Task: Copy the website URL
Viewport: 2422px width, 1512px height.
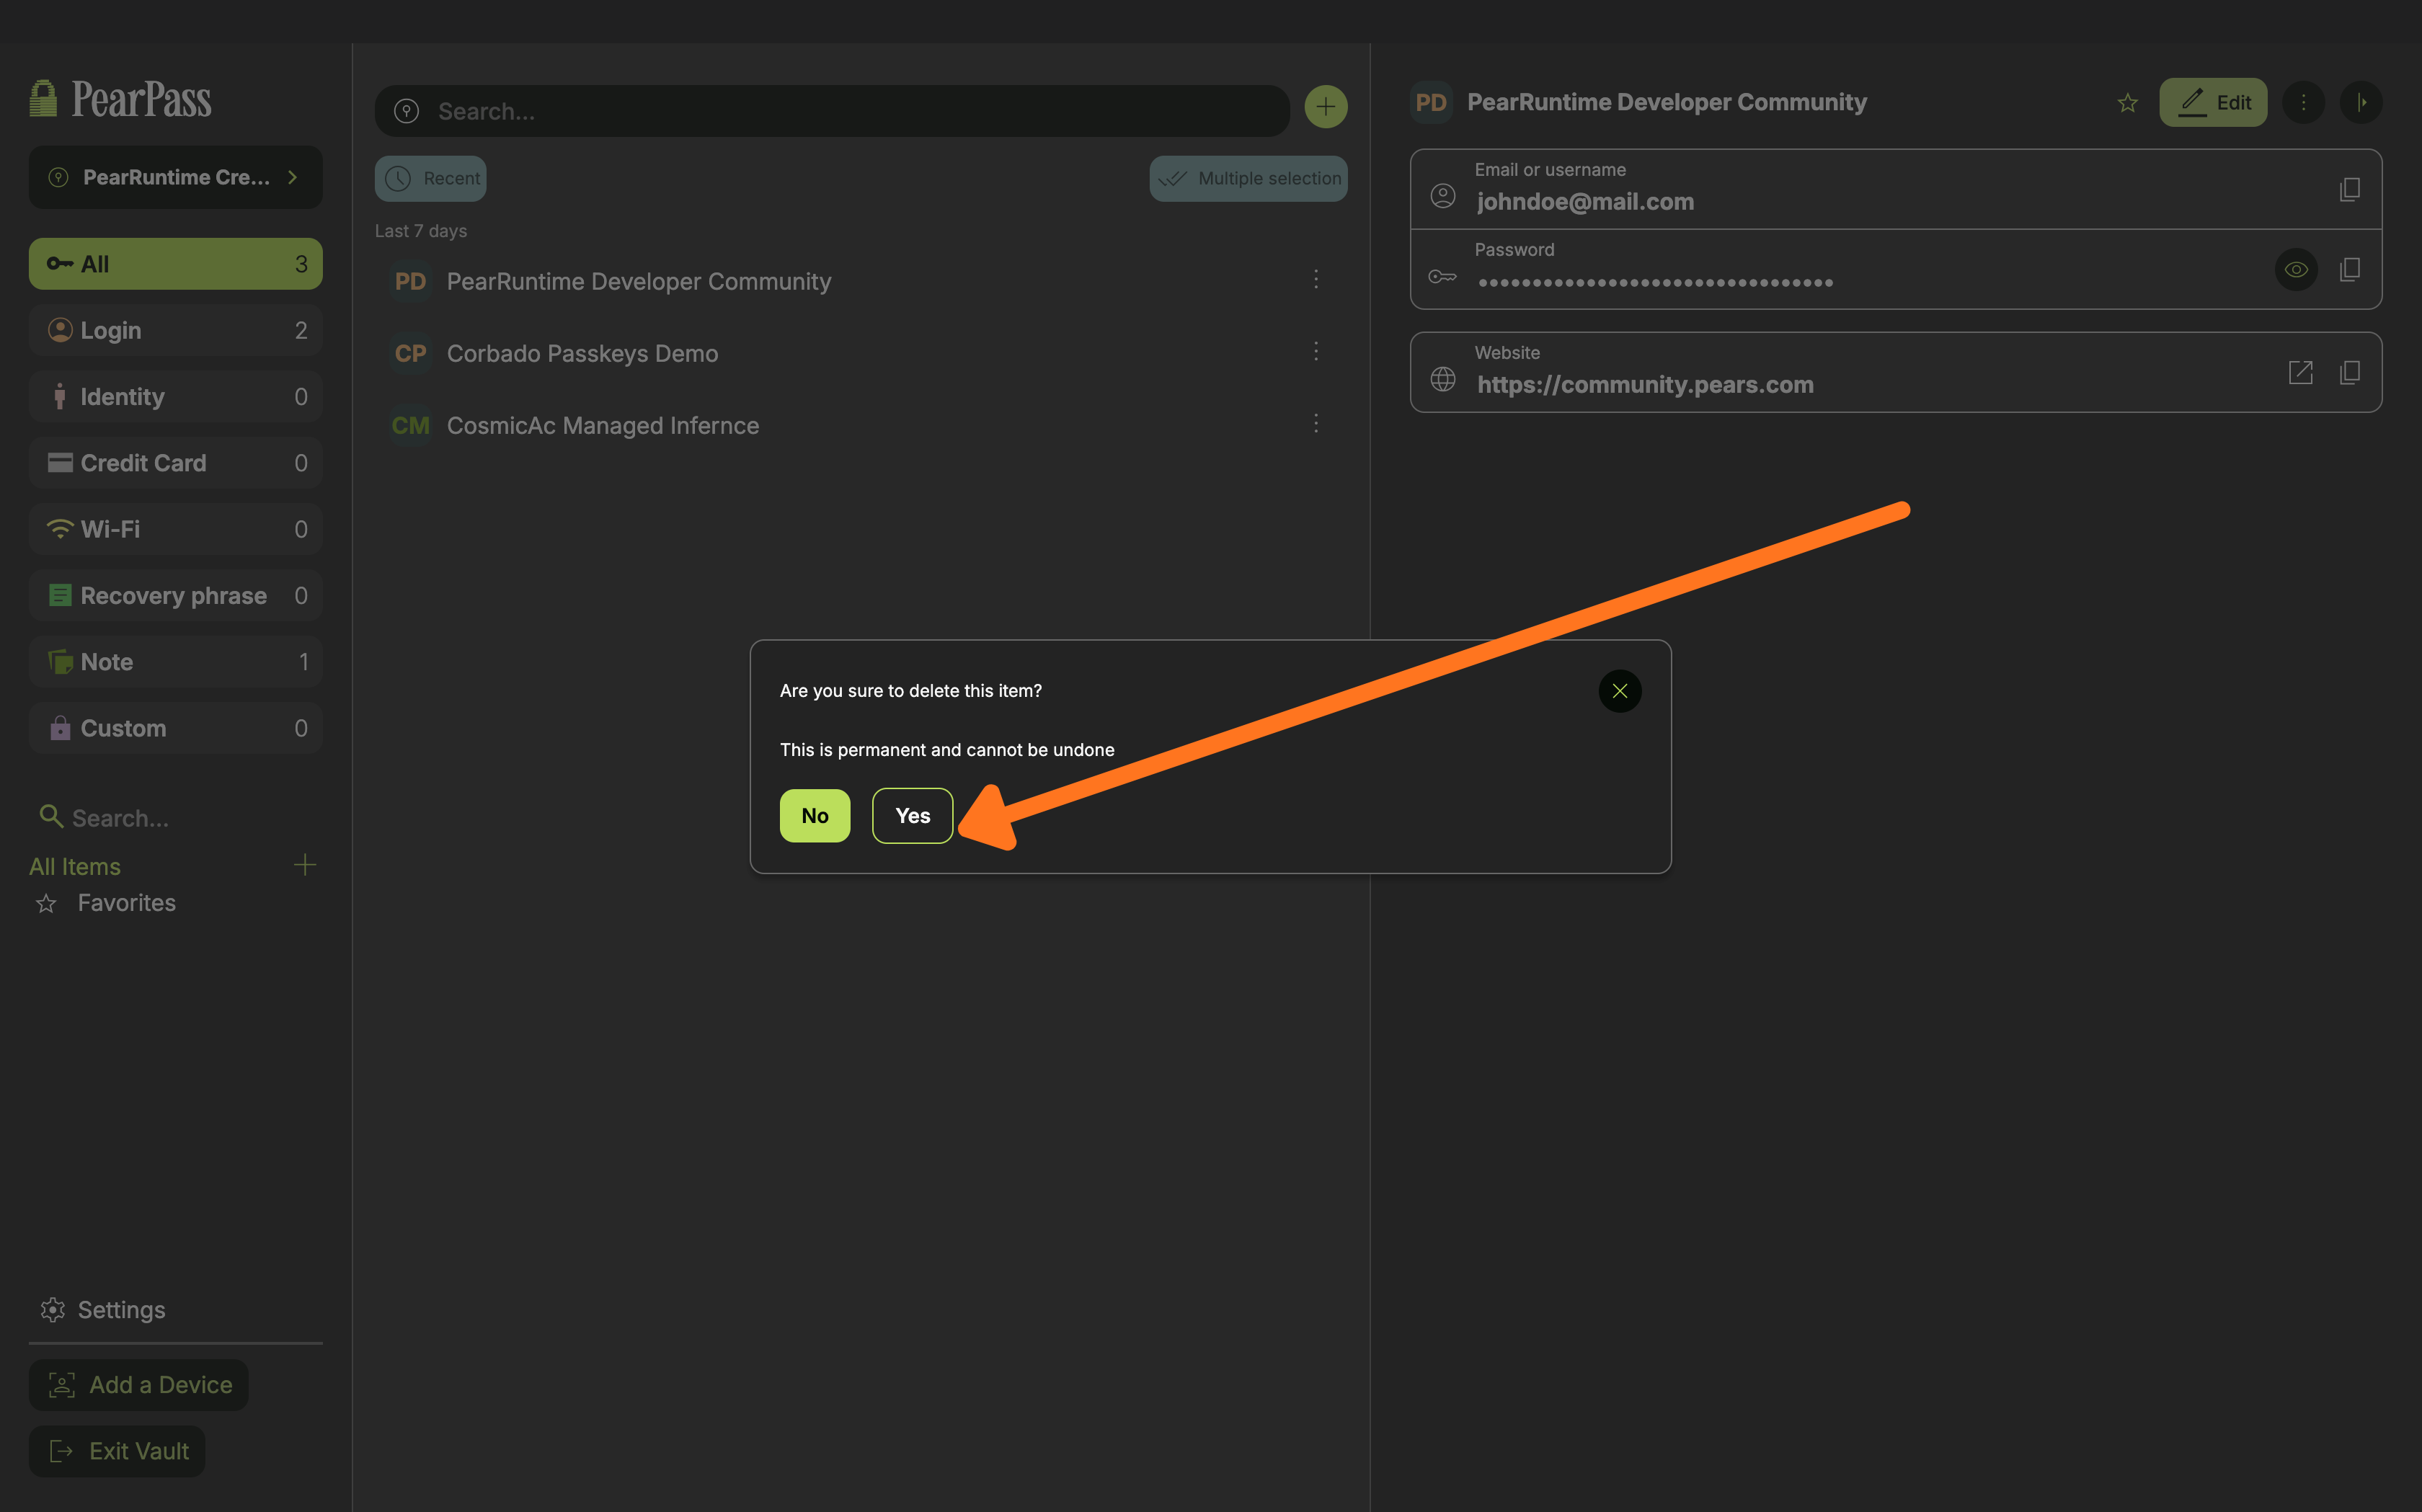Action: point(2349,373)
